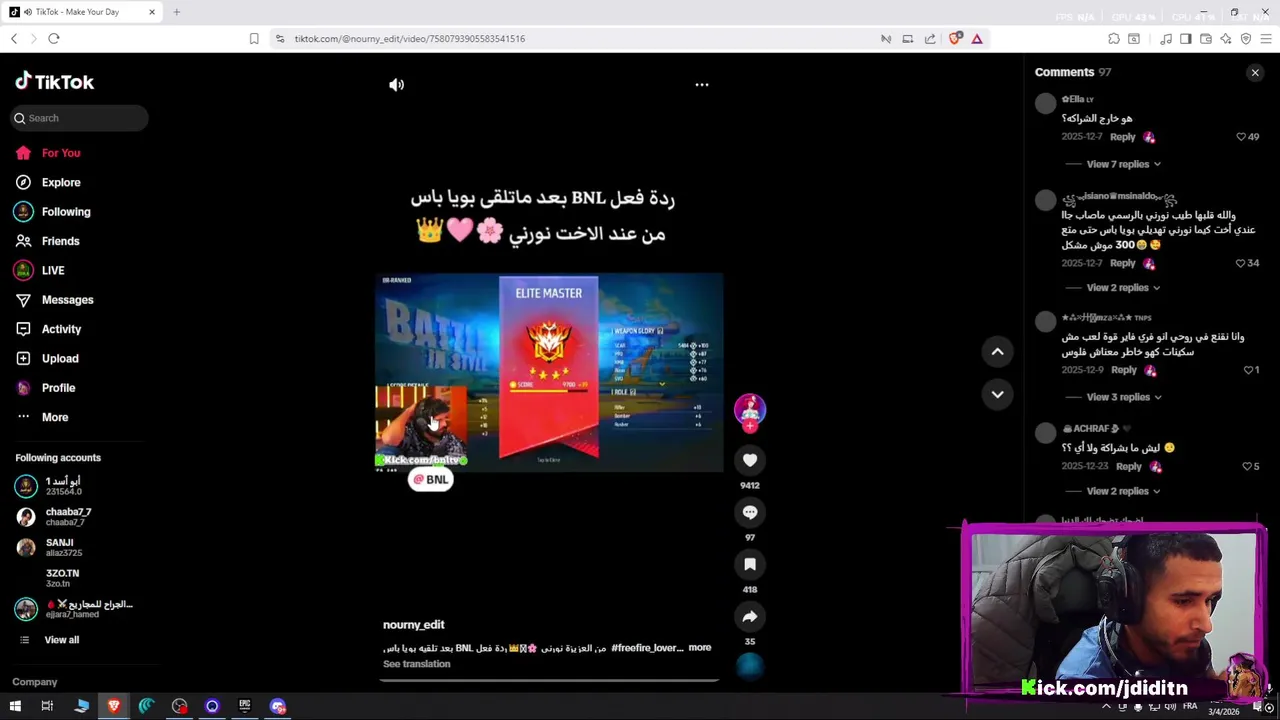The width and height of the screenshot is (1280, 720).
Task: Click the @BNL mention sticker
Action: click(431, 480)
